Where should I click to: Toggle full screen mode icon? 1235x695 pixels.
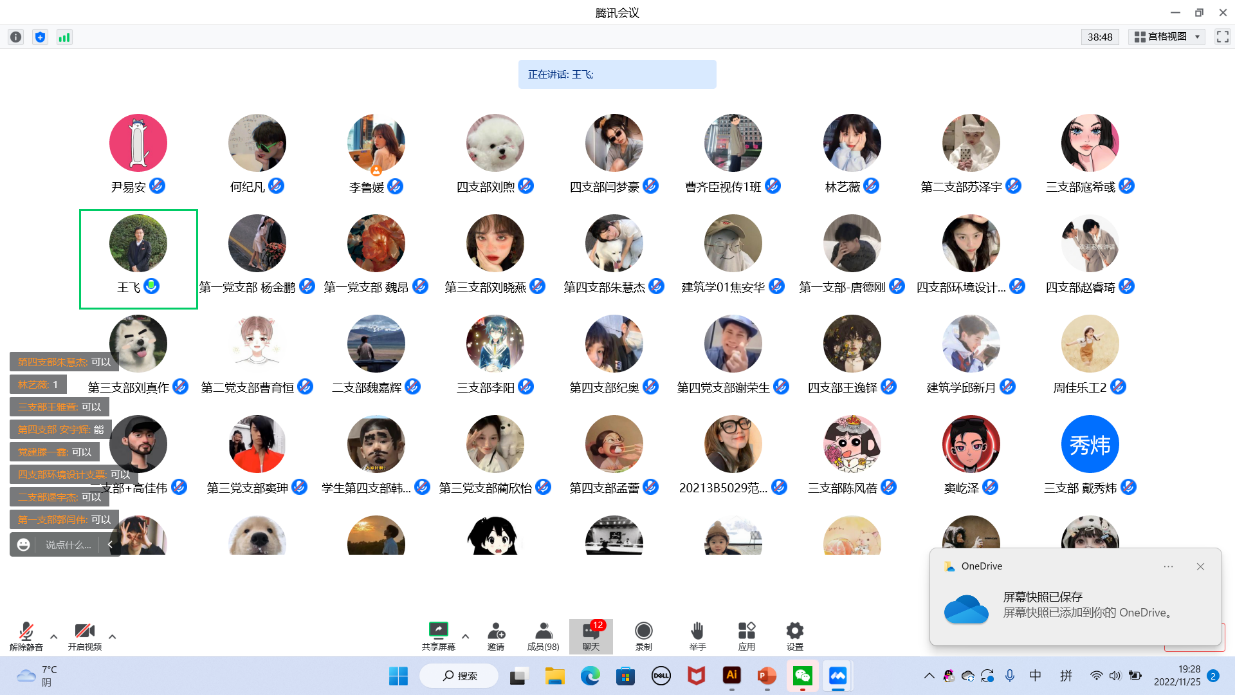tap(1222, 37)
